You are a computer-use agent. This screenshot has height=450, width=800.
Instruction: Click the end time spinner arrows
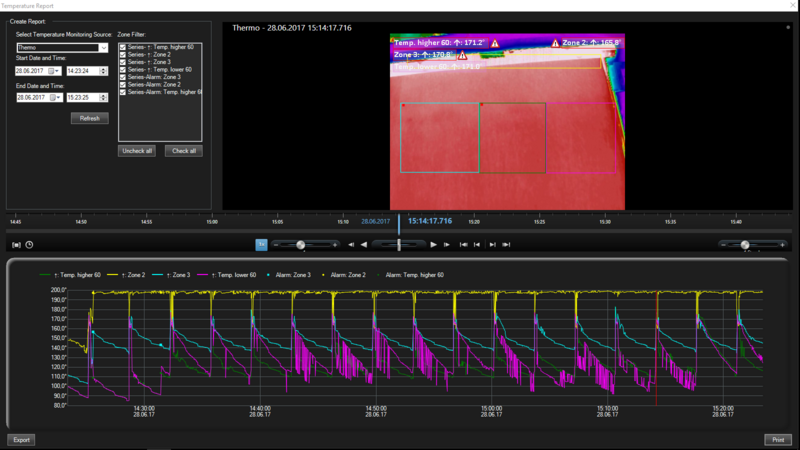pos(104,97)
